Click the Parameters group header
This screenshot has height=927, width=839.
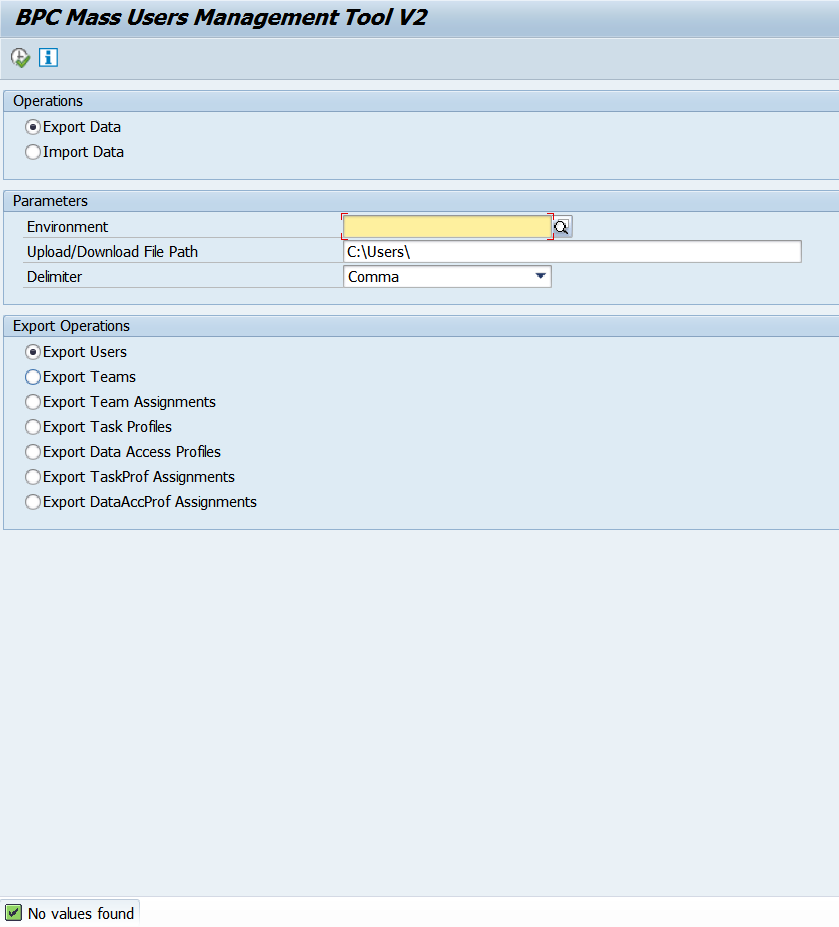[x=50, y=201]
